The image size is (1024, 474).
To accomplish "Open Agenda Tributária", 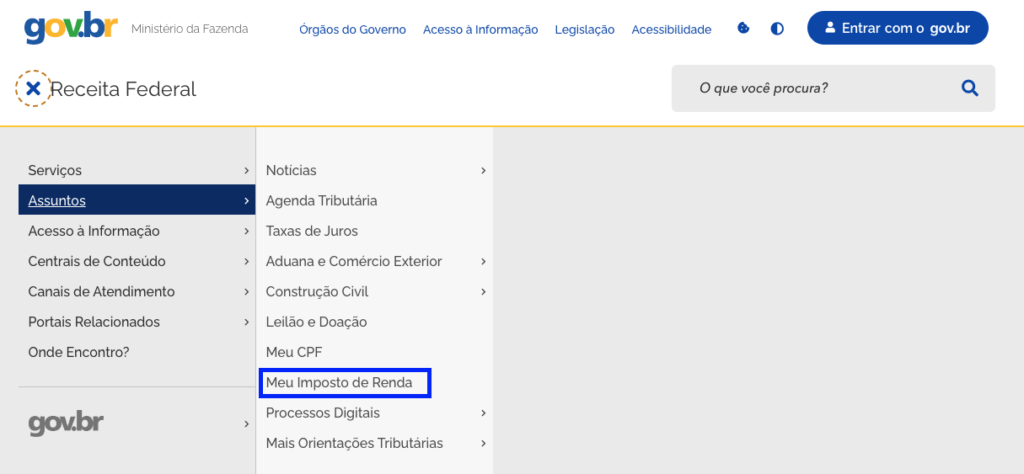I will tap(321, 201).
